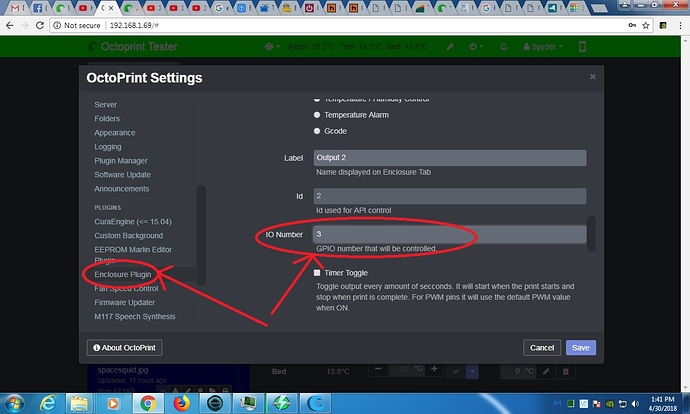690x414 pixels.
Task: Click the trash icon in Bed row
Action: 565,371
